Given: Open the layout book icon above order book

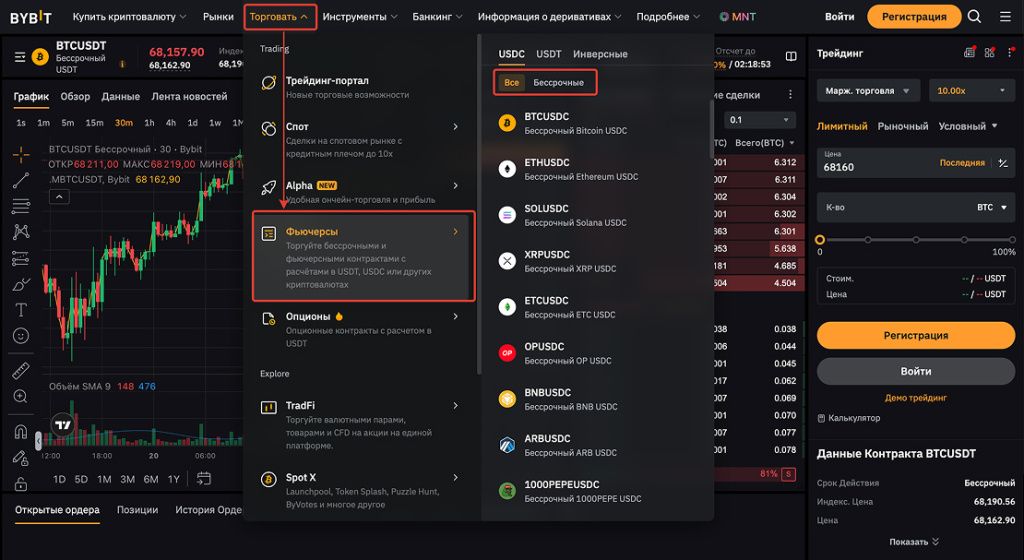Looking at the screenshot, I should [791, 57].
